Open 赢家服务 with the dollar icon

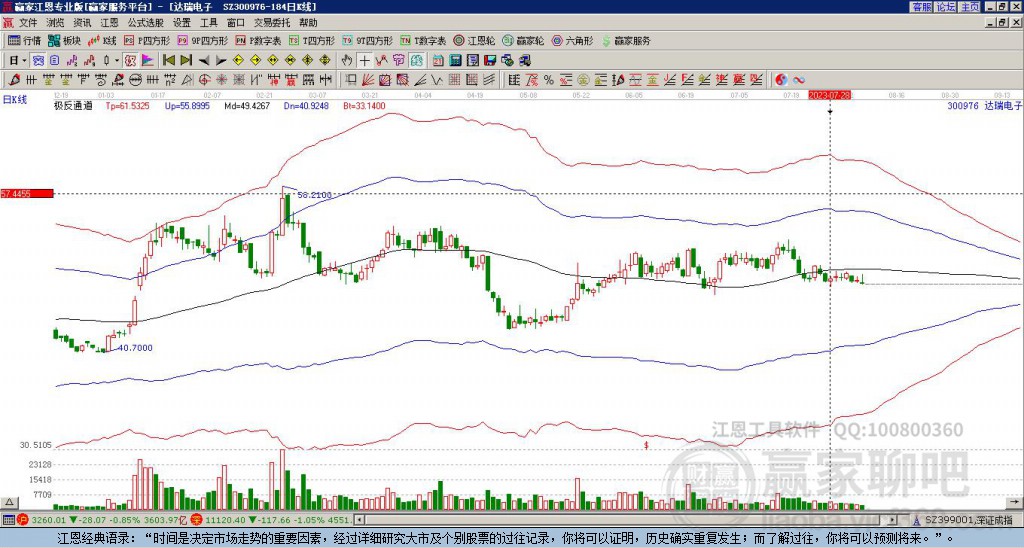(x=626, y=40)
